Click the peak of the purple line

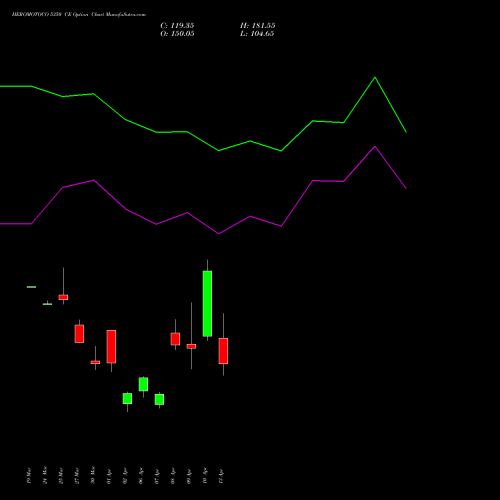[375, 146]
